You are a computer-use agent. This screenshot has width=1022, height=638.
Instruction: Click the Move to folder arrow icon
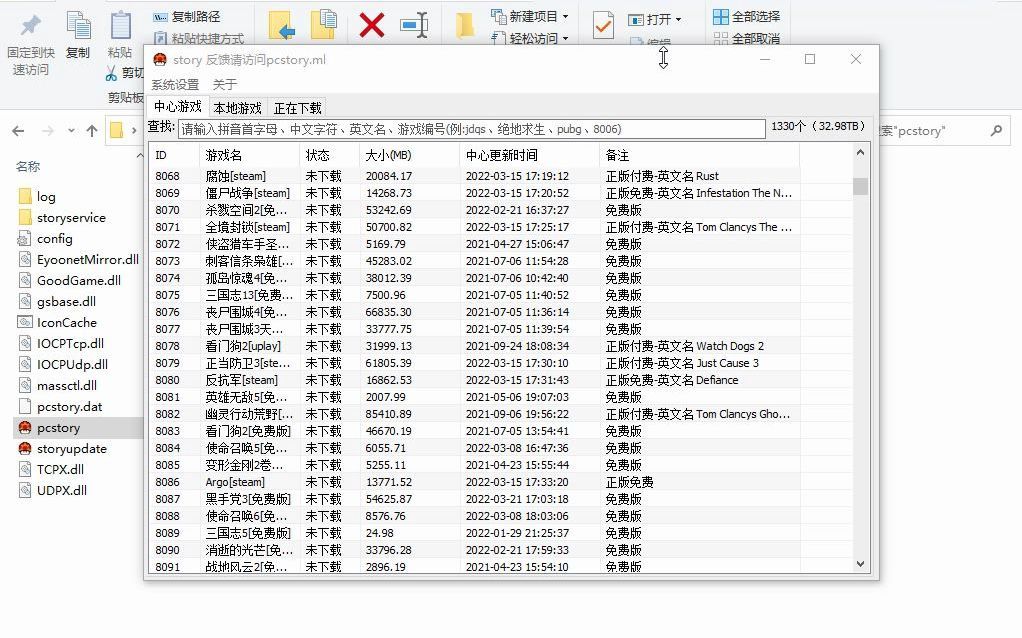pos(282,26)
